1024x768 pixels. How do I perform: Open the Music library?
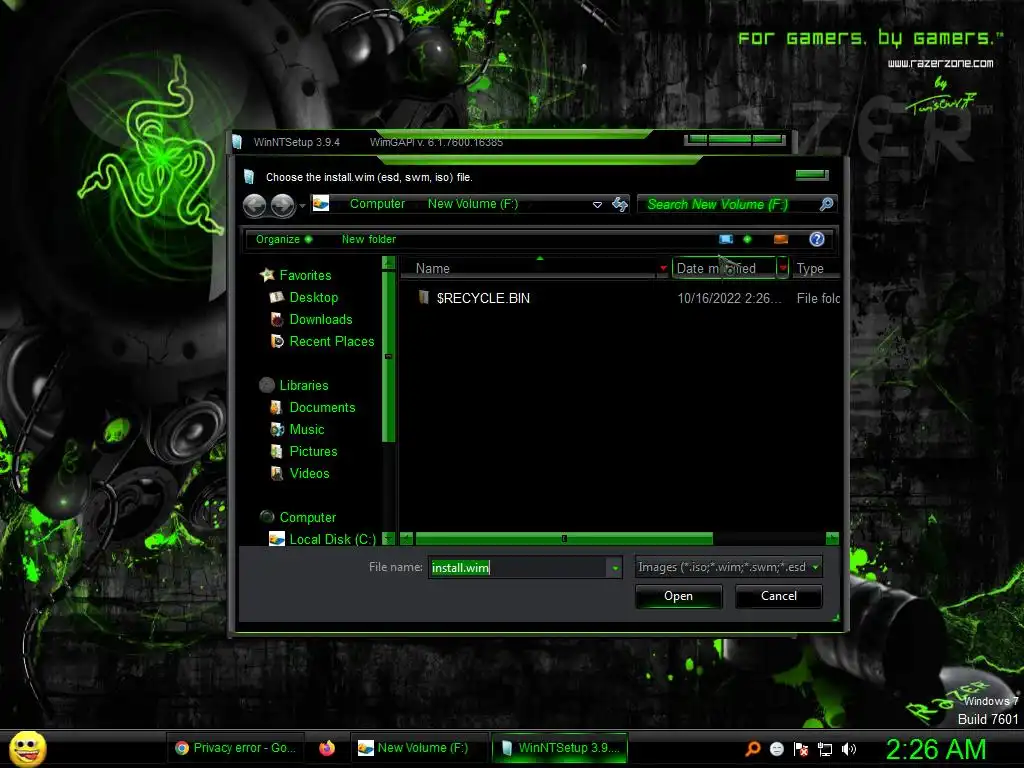tap(306, 429)
